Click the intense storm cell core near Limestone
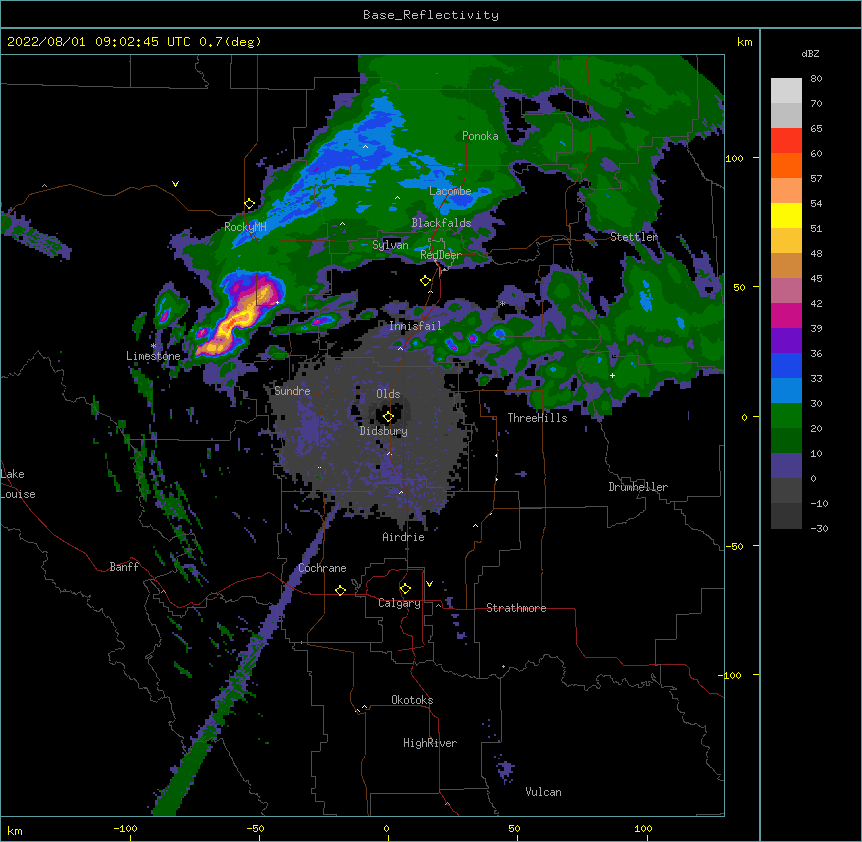 click(237, 319)
